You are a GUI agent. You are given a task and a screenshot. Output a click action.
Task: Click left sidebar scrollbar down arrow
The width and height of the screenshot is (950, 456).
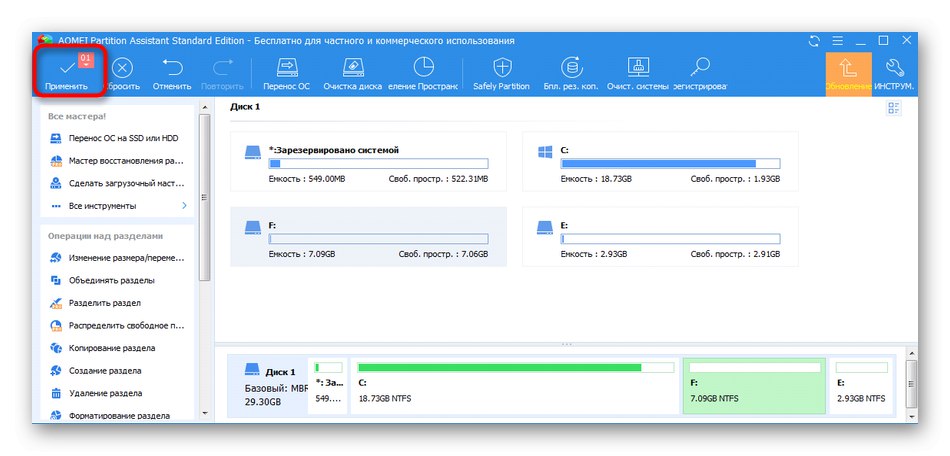coord(205,414)
